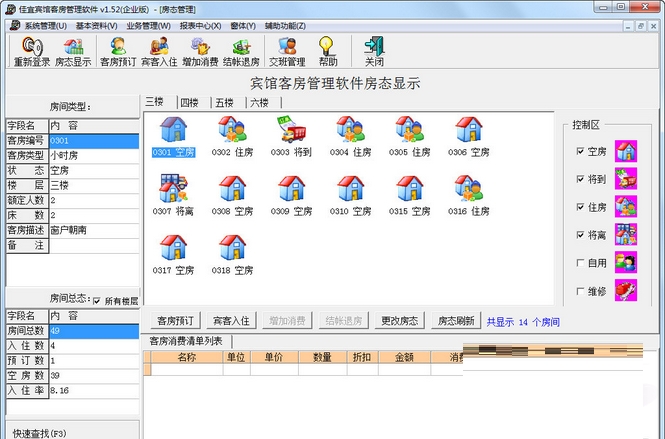
Task: Toggle the 所有楼层 checkbox
Action: click(97, 300)
